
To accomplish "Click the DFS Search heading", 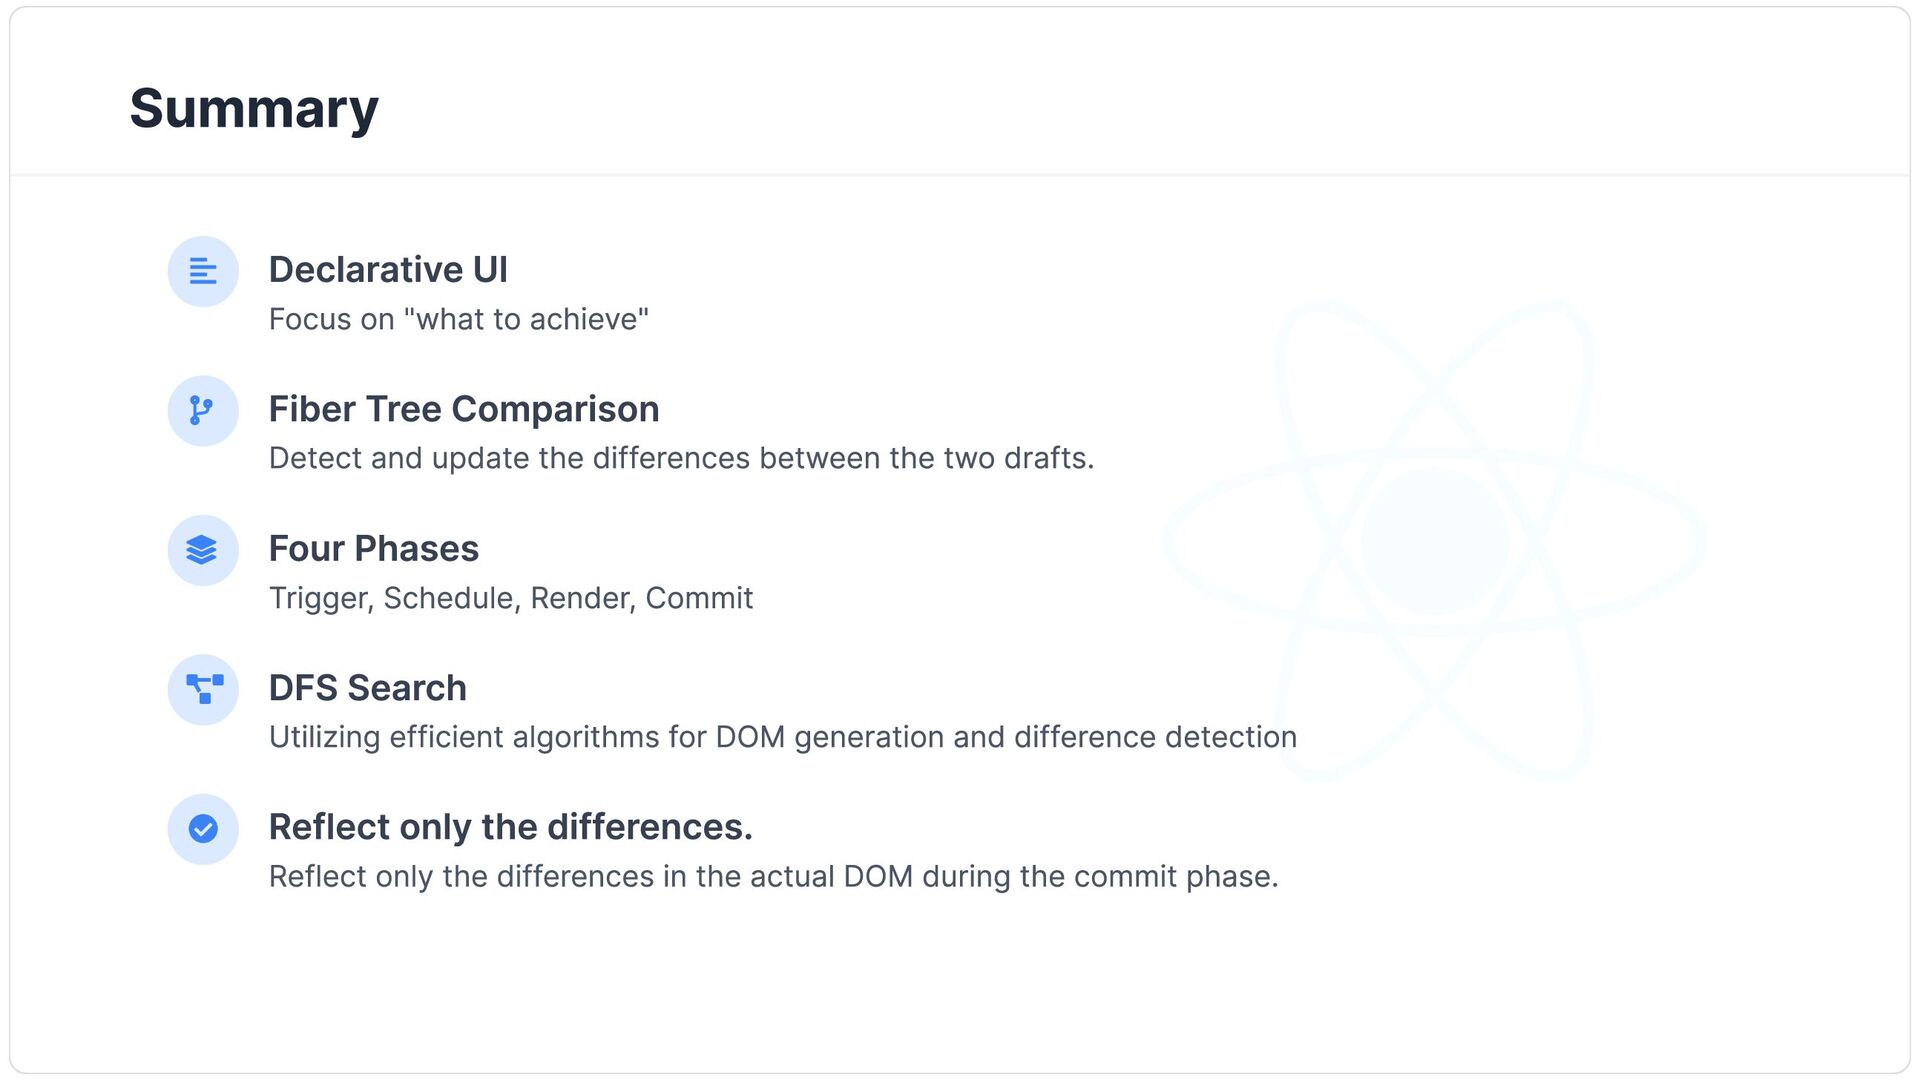I will (368, 688).
